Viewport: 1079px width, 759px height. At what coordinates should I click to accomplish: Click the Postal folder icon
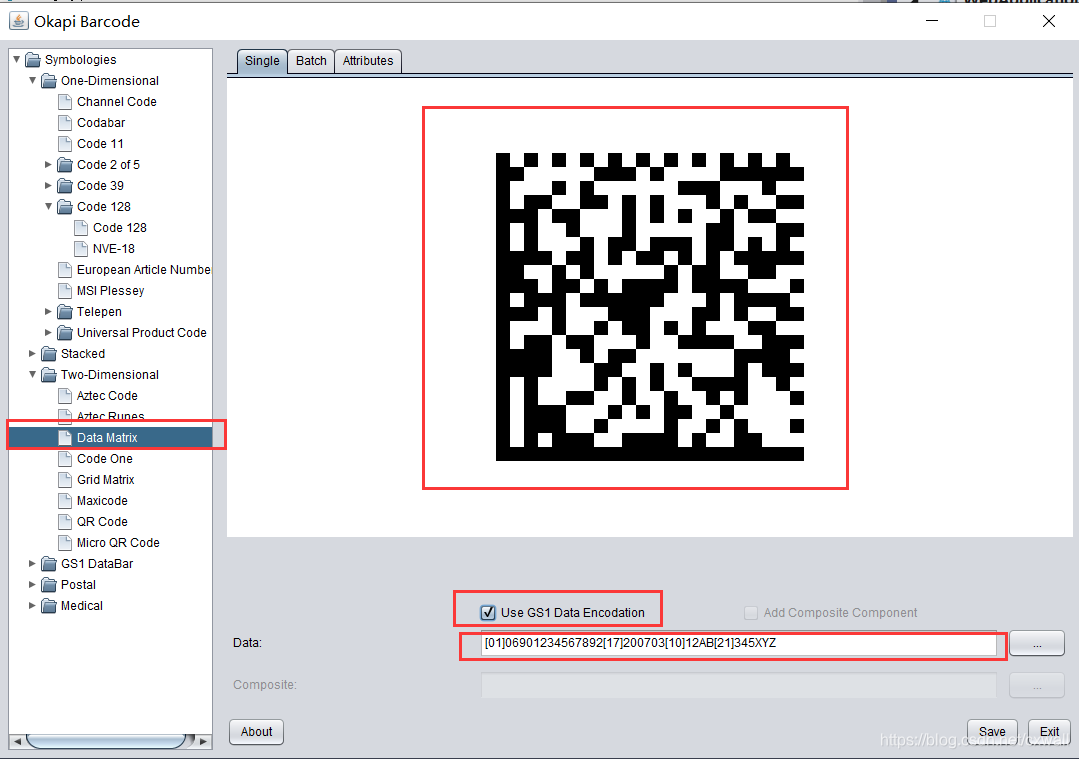[x=49, y=585]
